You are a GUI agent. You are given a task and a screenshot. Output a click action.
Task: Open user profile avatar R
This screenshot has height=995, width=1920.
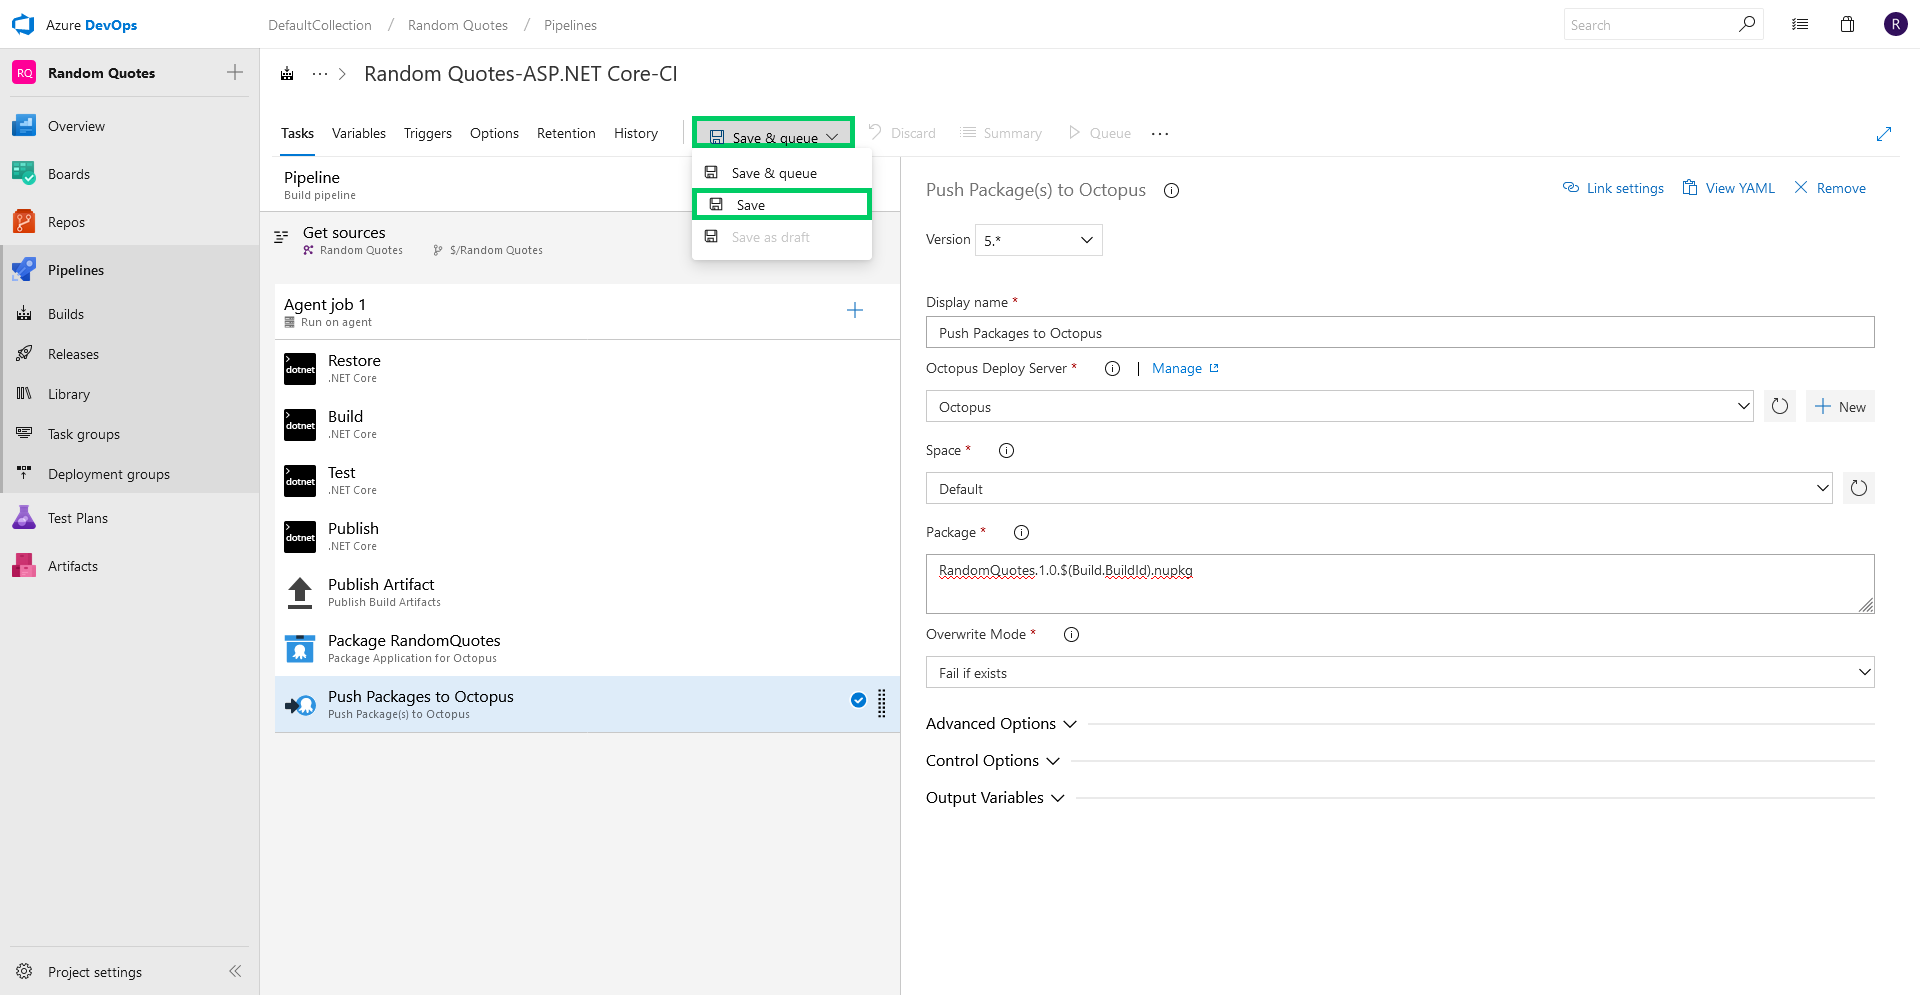pos(1895,24)
